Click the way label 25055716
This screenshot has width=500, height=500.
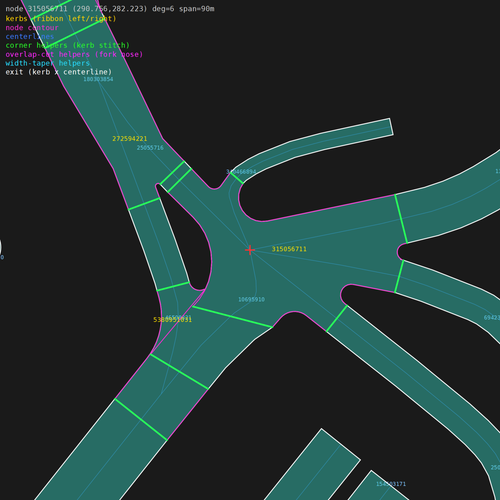pyautogui.click(x=150, y=148)
